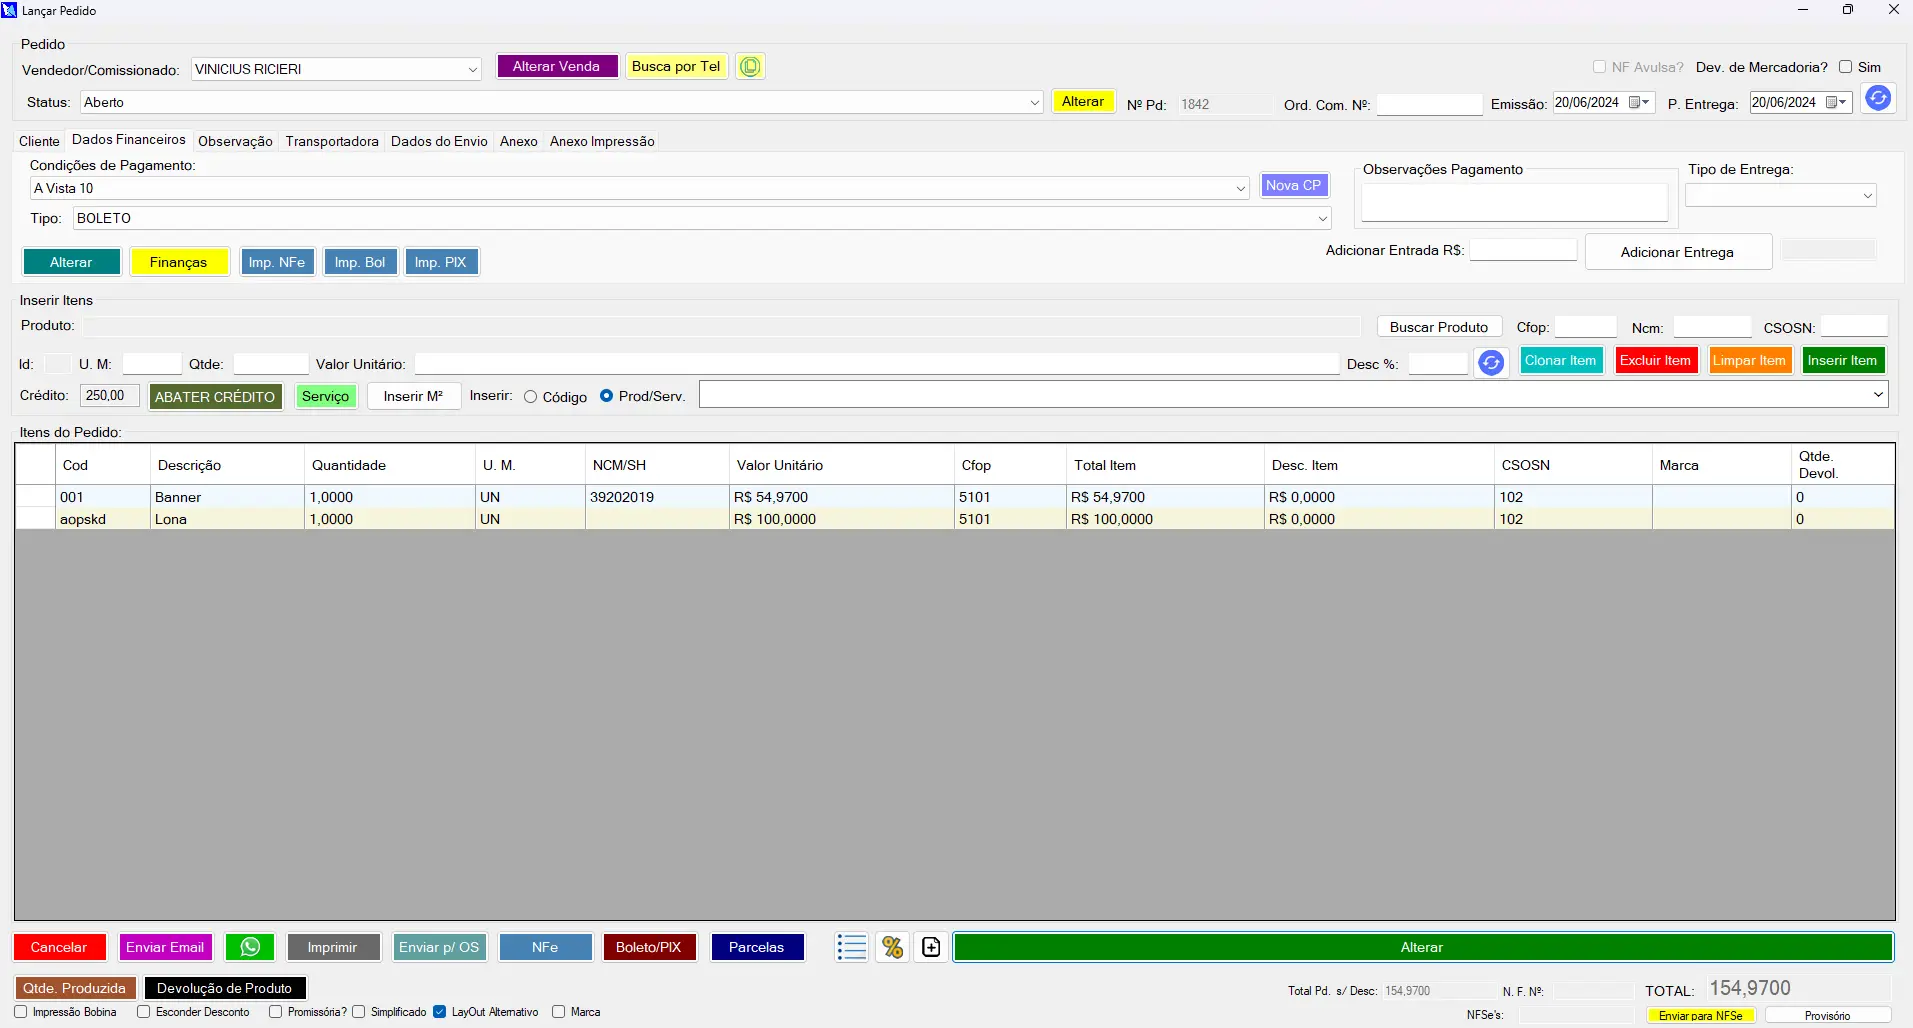Open the Observação tab

pos(235,142)
